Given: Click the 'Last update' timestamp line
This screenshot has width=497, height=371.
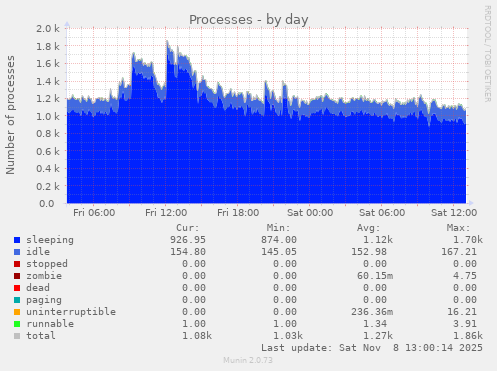Looking at the screenshot, I should point(372,348).
